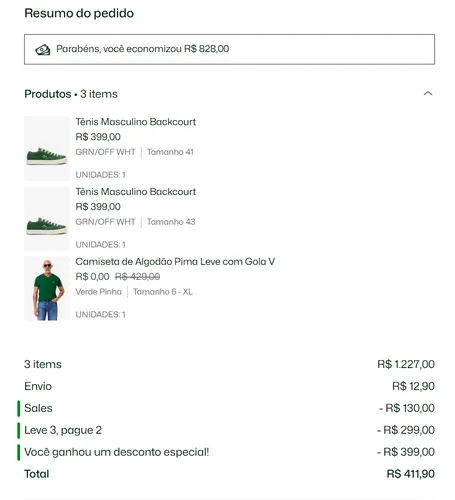
Task: Click the Total amount R$ 411,90
Action: [411, 474]
